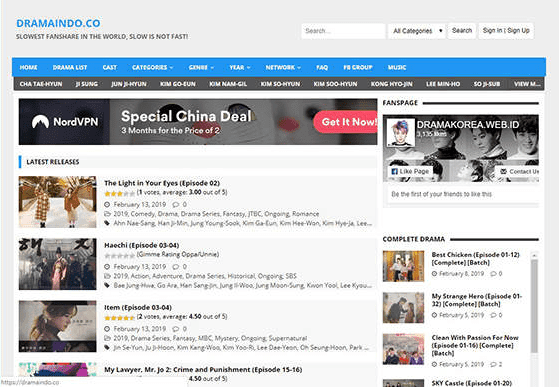Open the Best Chicken thumbnail
This screenshot has width=559, height=387.
(x=404, y=266)
